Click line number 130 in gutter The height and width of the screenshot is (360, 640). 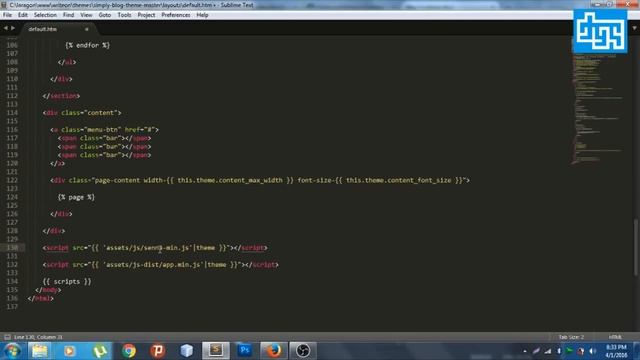pos(12,247)
